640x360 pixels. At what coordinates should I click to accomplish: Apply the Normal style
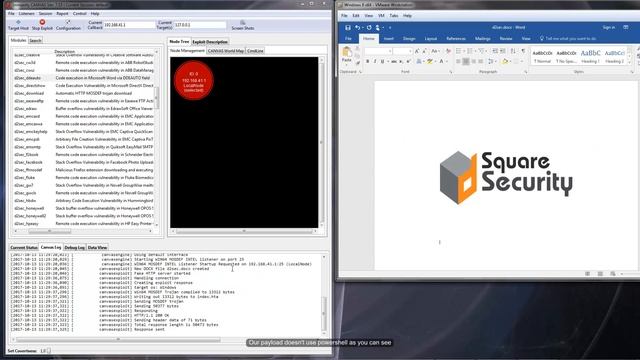pos(542,56)
